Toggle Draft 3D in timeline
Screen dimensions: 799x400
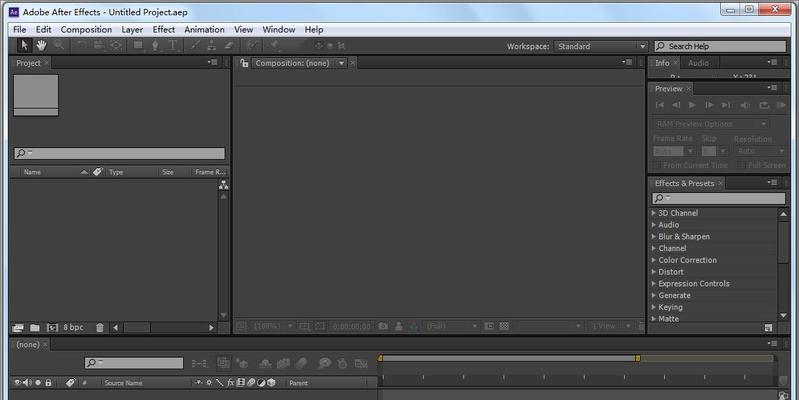pos(242,363)
